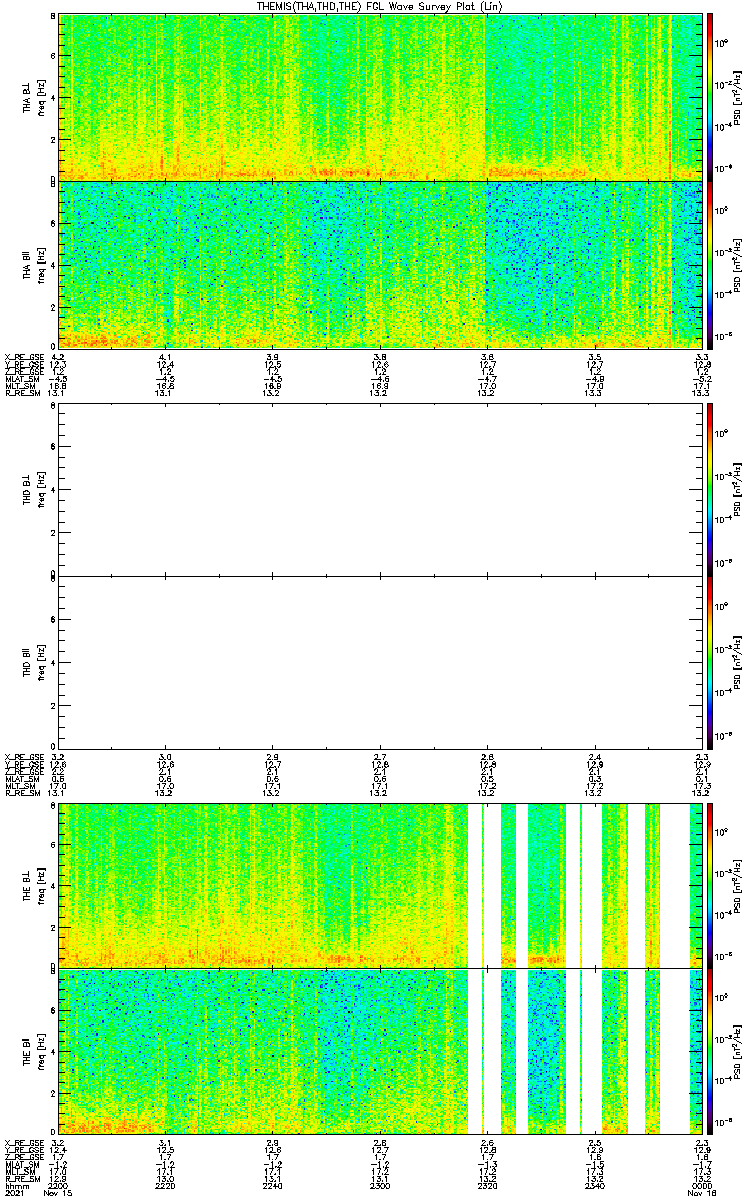
Task: Click the 2240 time tick label
Action: (x=273, y=1184)
